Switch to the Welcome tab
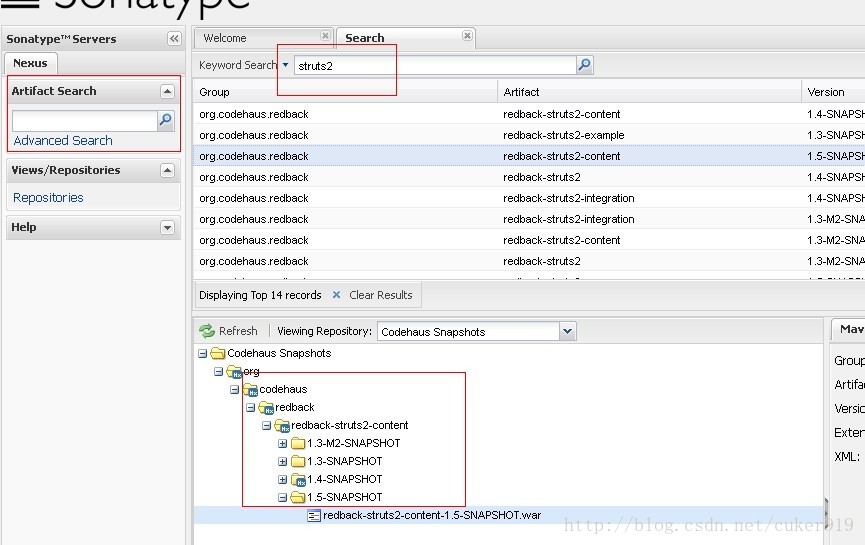 coord(263,38)
